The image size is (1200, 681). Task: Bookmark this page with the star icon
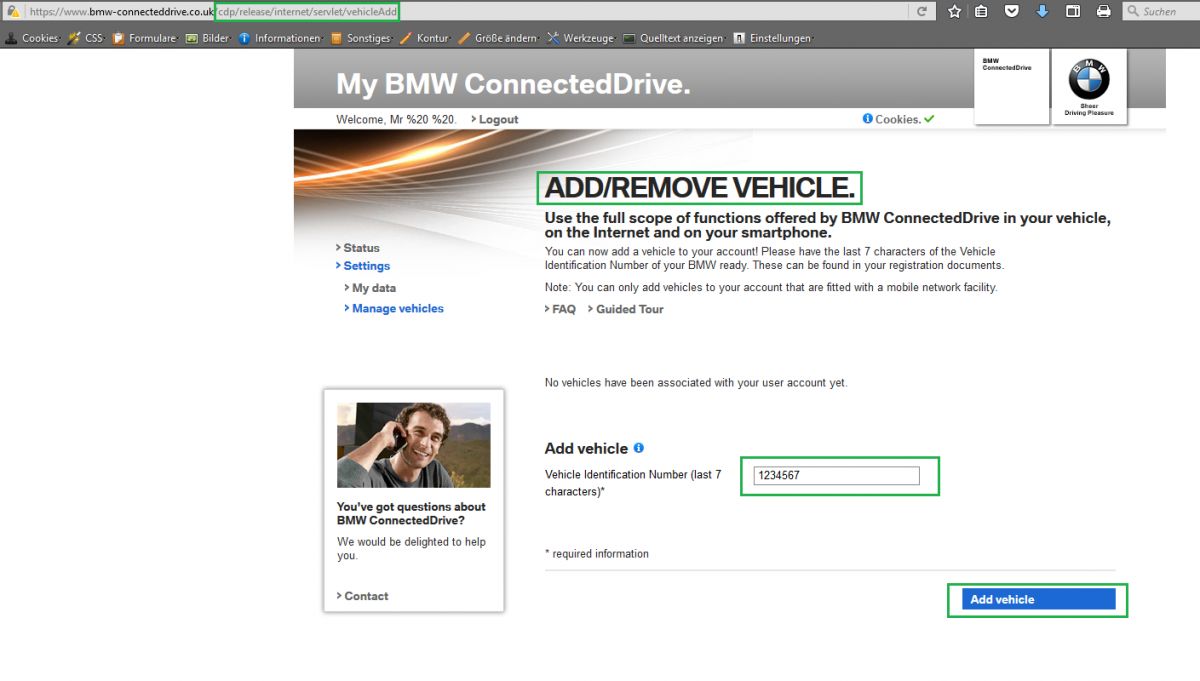tap(954, 11)
